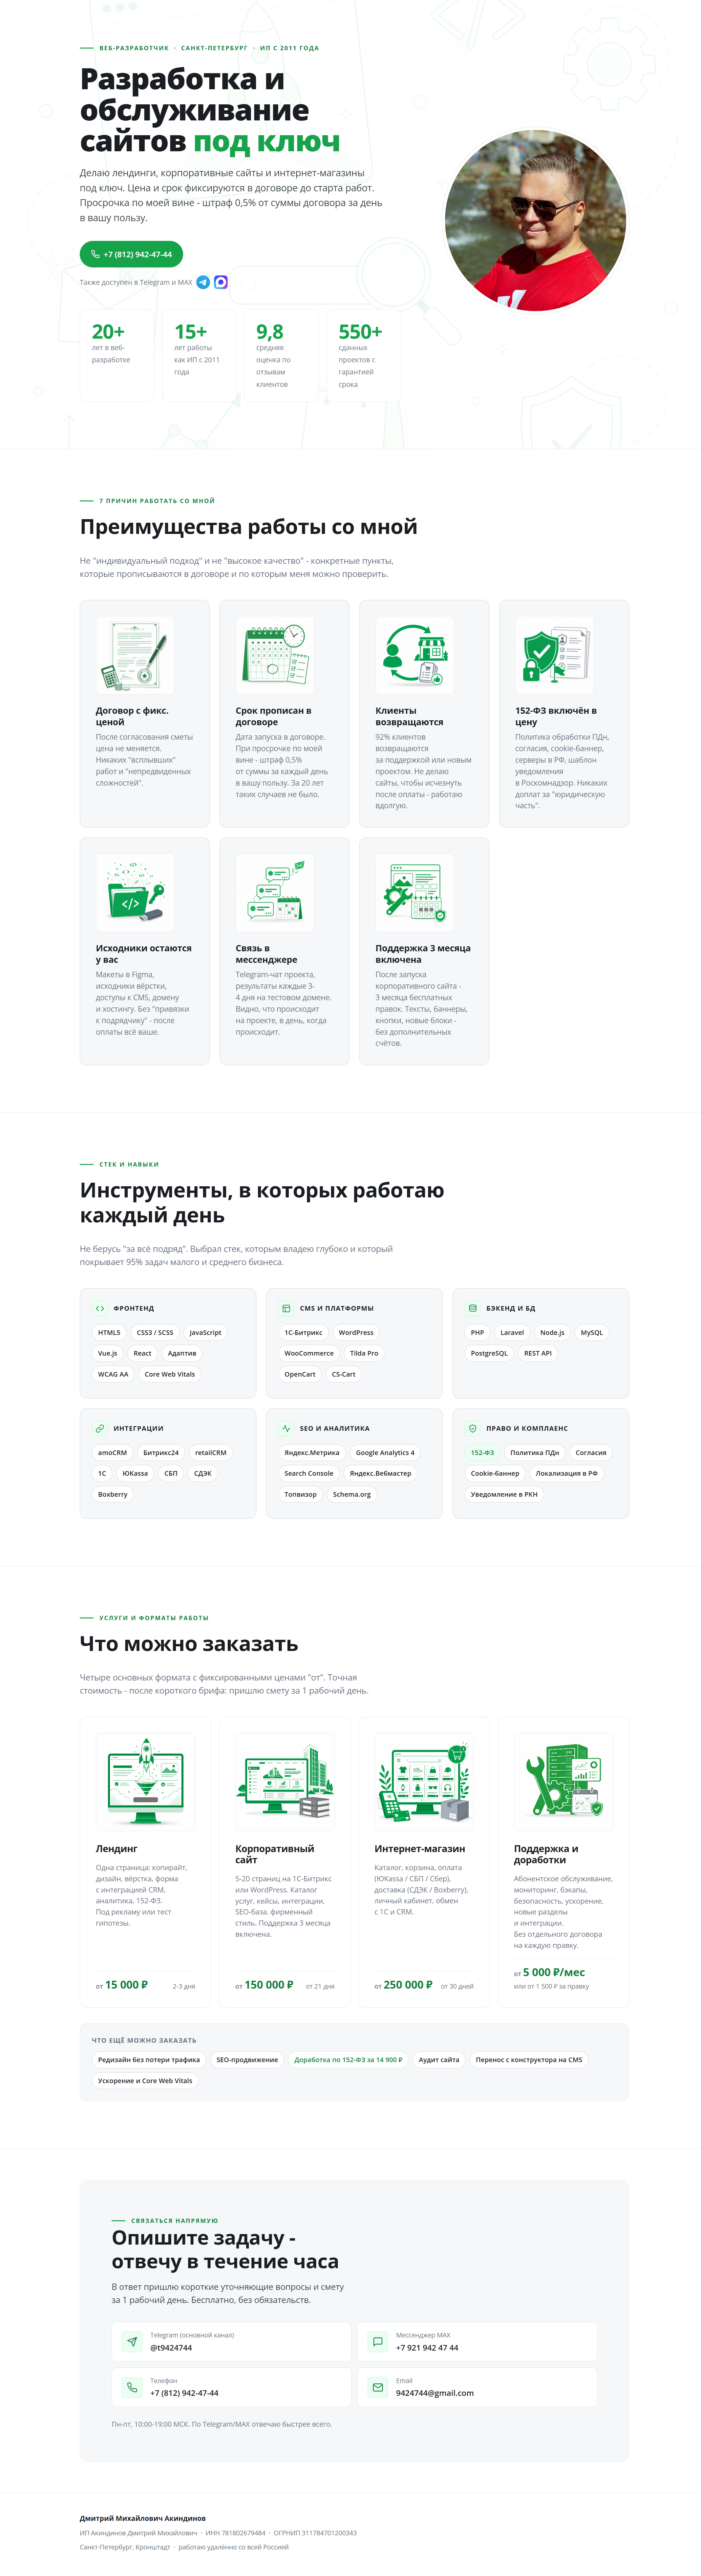The width and height of the screenshot is (701, 2576).
Task: Click the rocket monitor illustration on "Лендинг" card
Action: tap(145, 1782)
